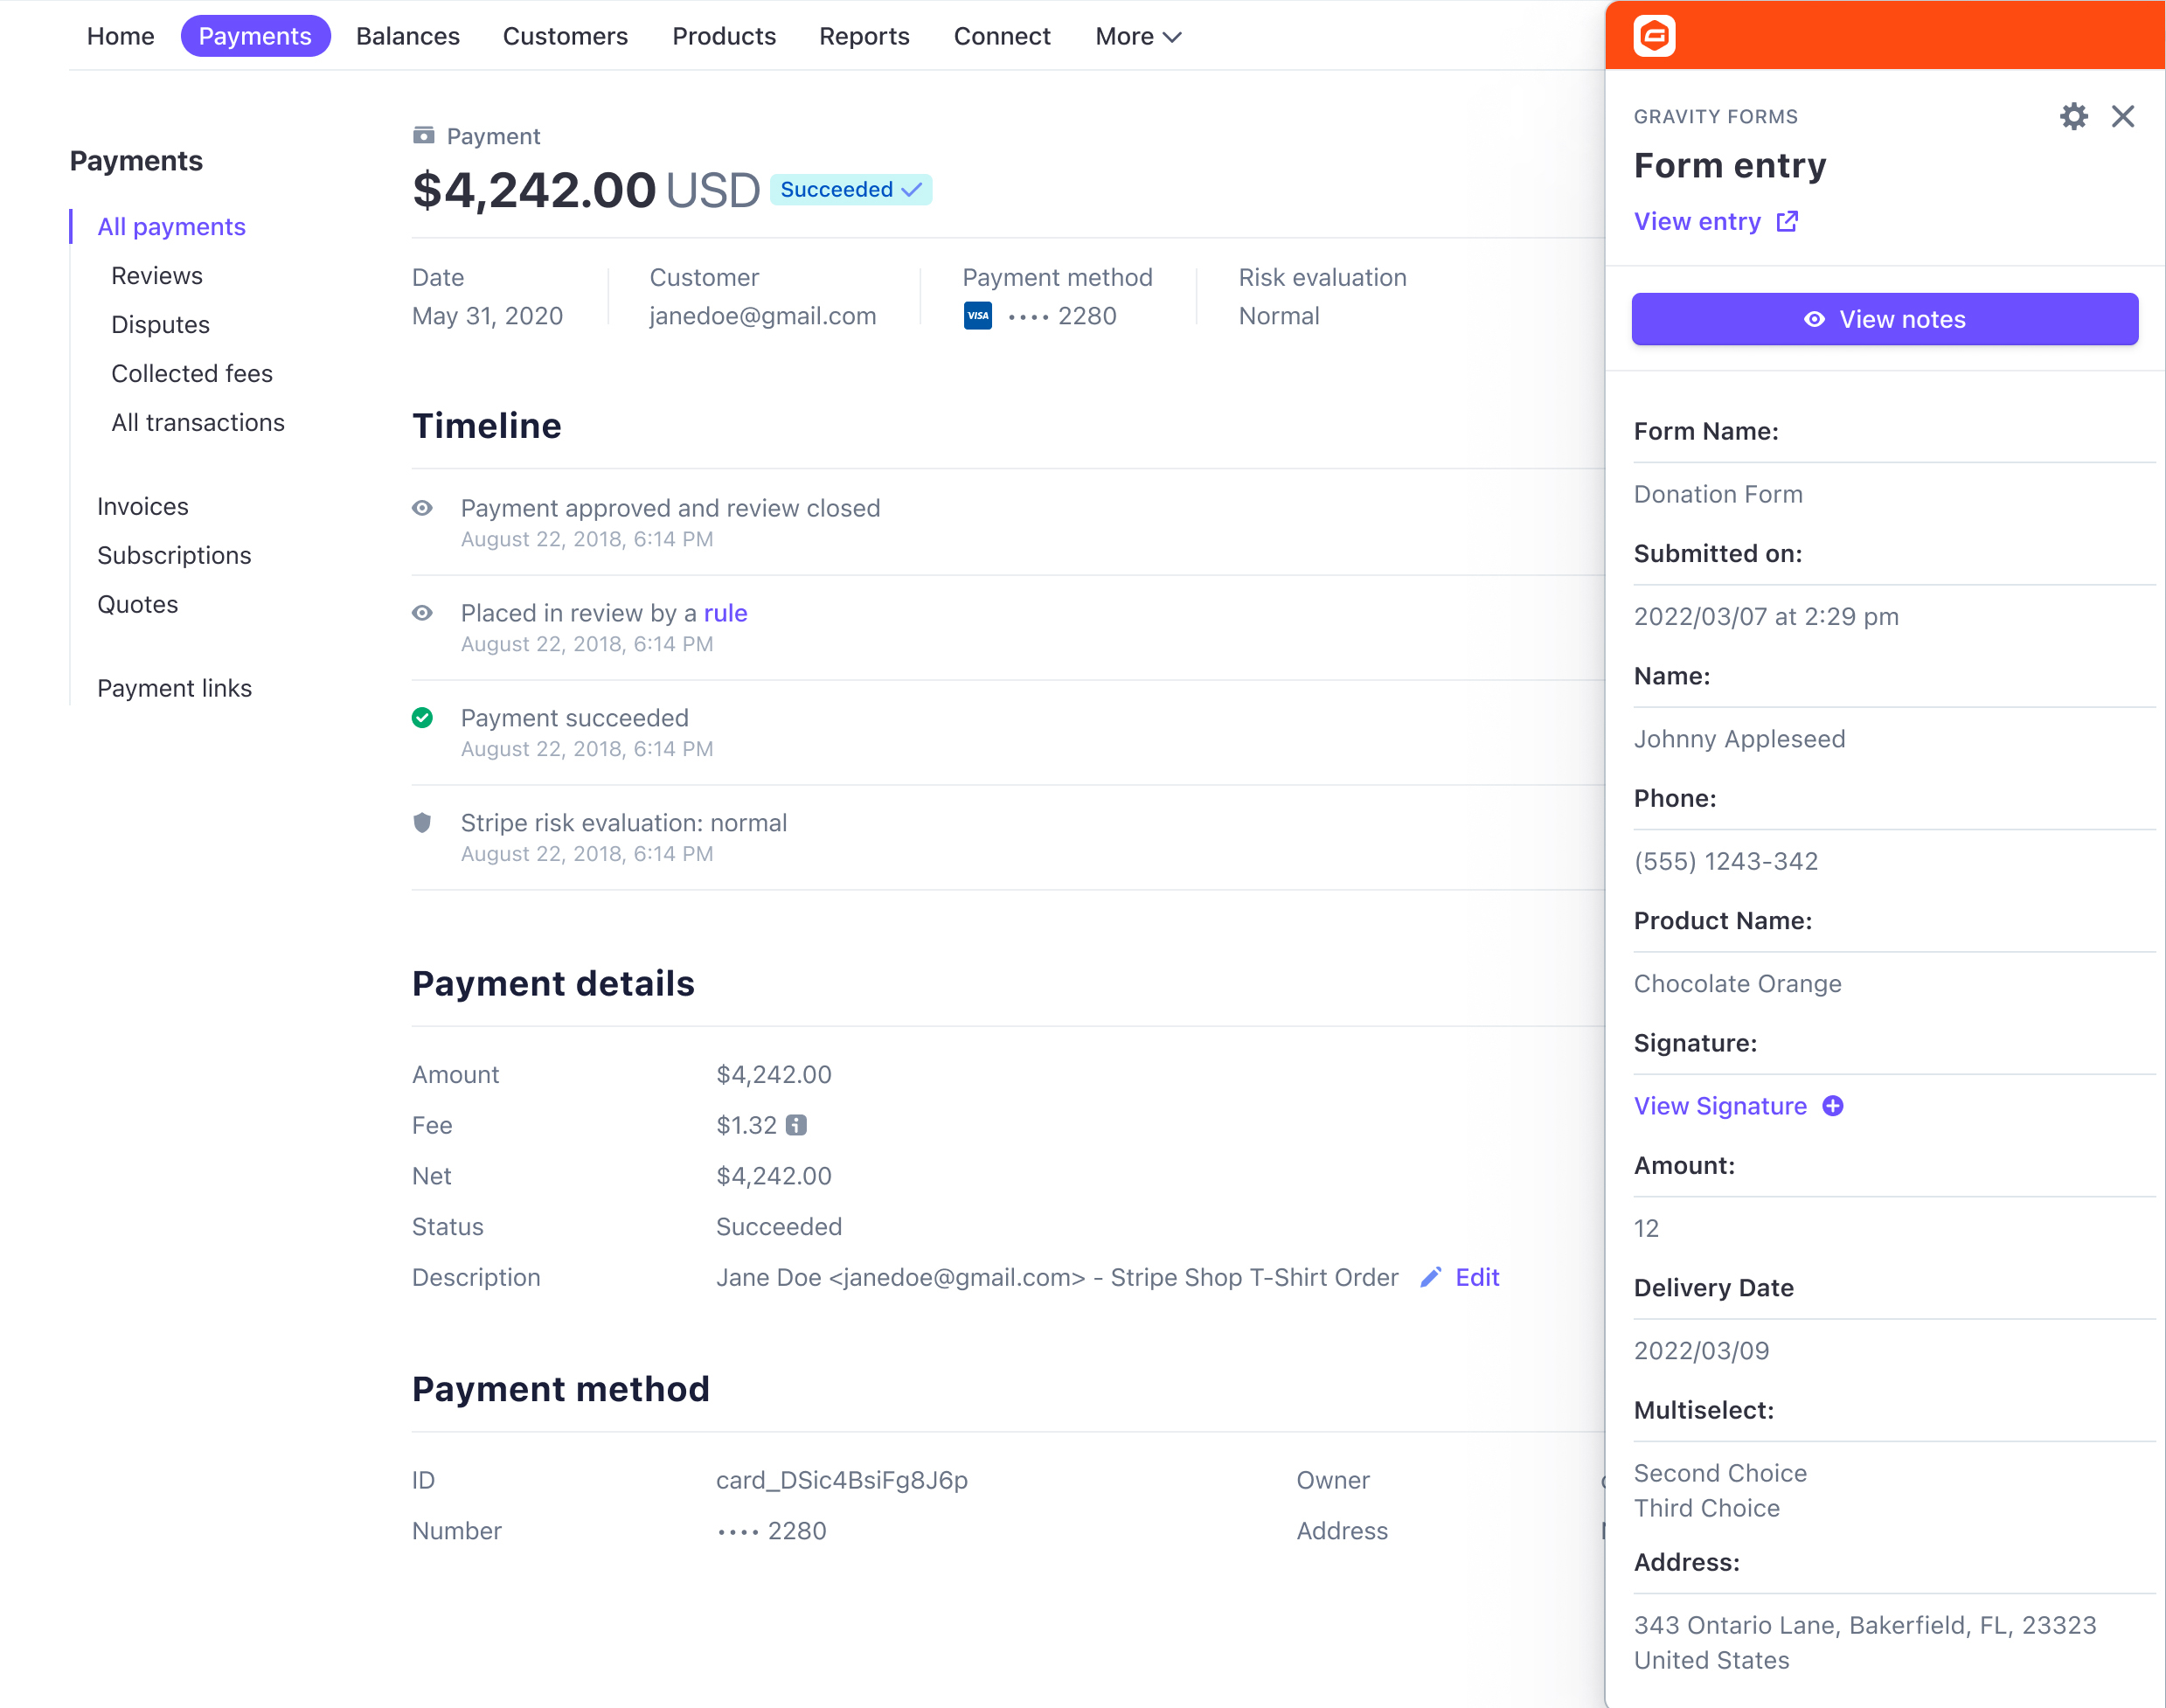Click the fee info icon next to $1.32
The height and width of the screenshot is (1708, 2166).
pyautogui.click(x=795, y=1125)
